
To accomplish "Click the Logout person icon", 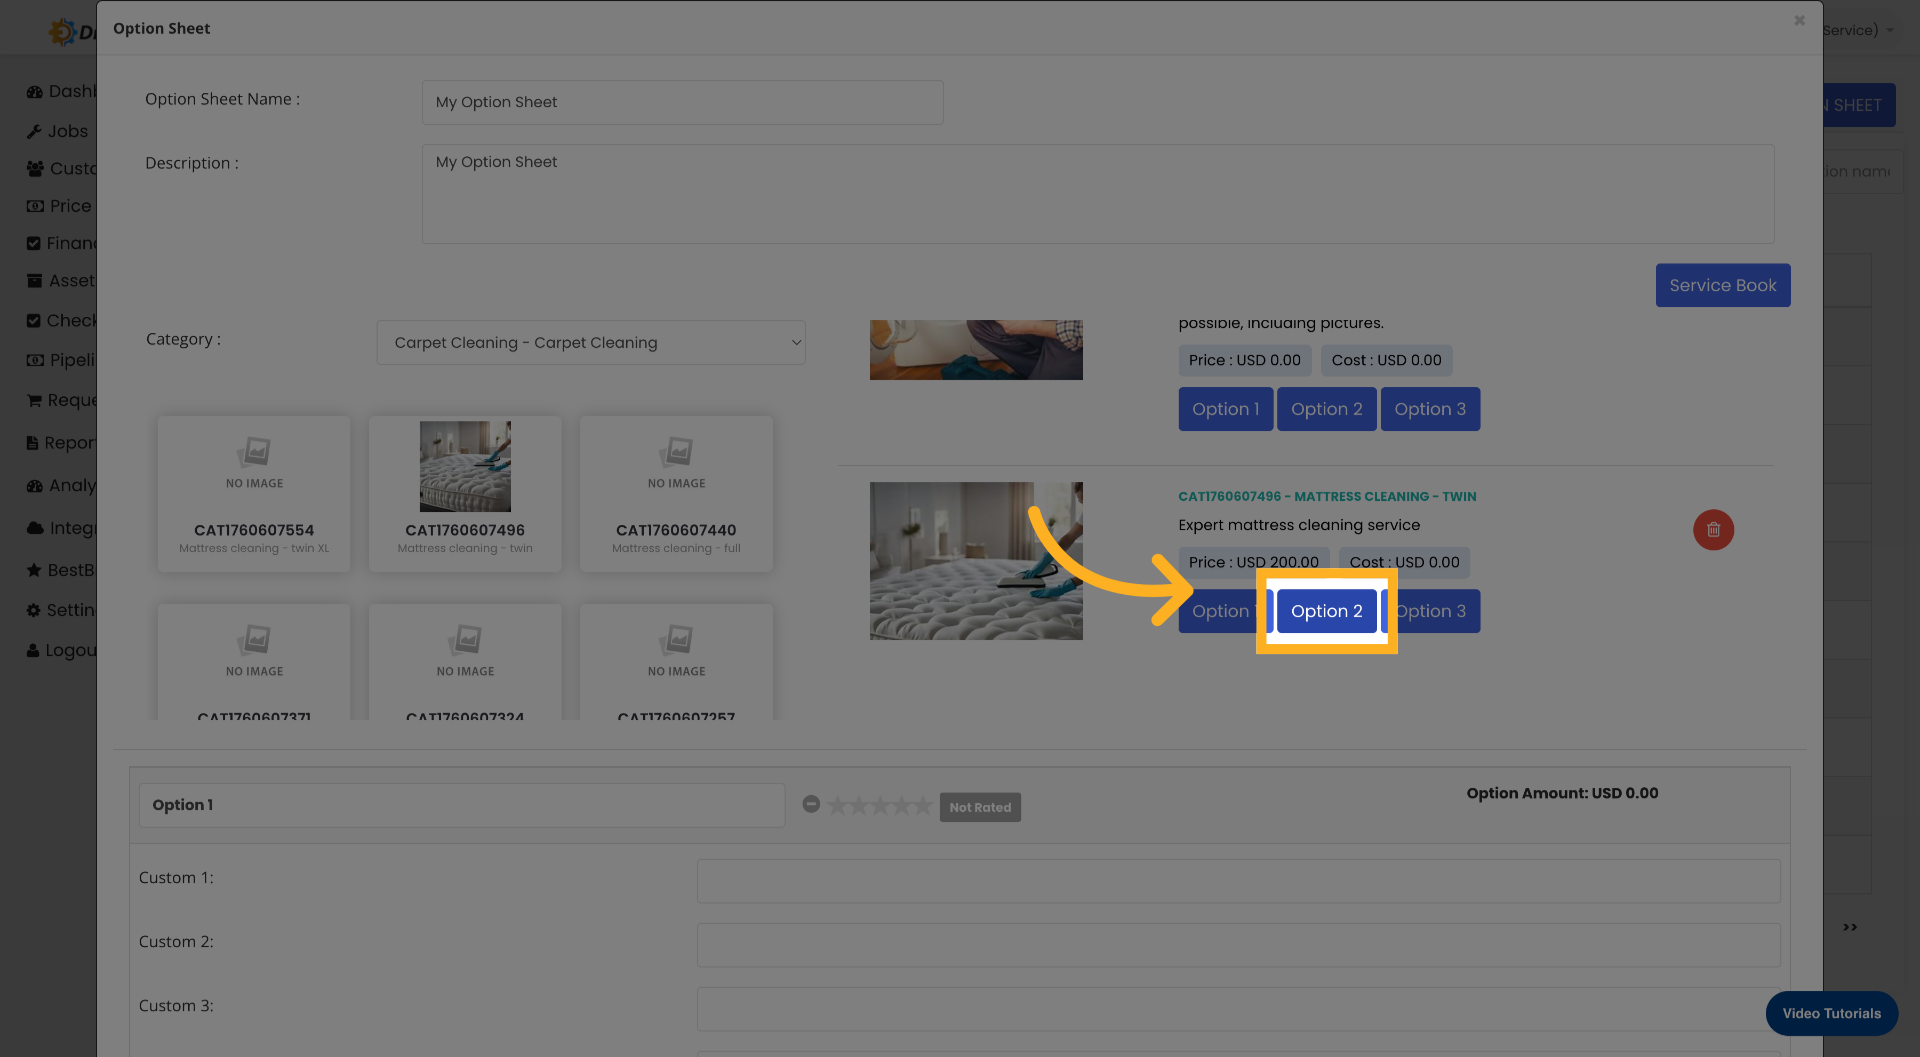I will click(35, 650).
